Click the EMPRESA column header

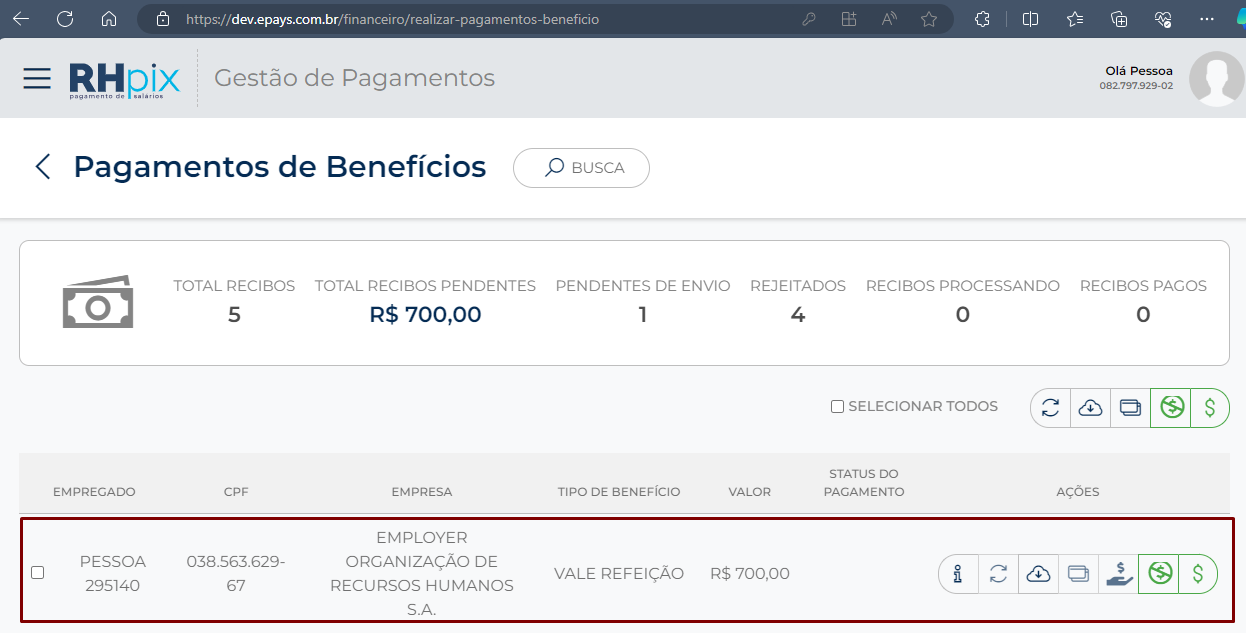coord(422,492)
